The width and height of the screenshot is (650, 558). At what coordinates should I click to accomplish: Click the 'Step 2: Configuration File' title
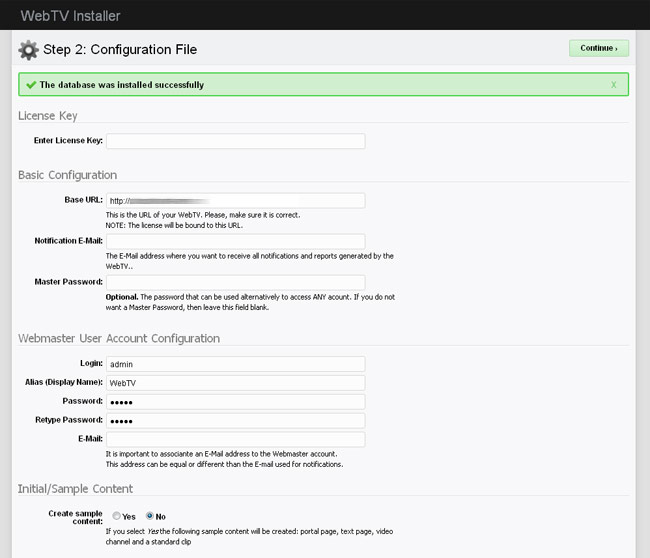(x=120, y=49)
